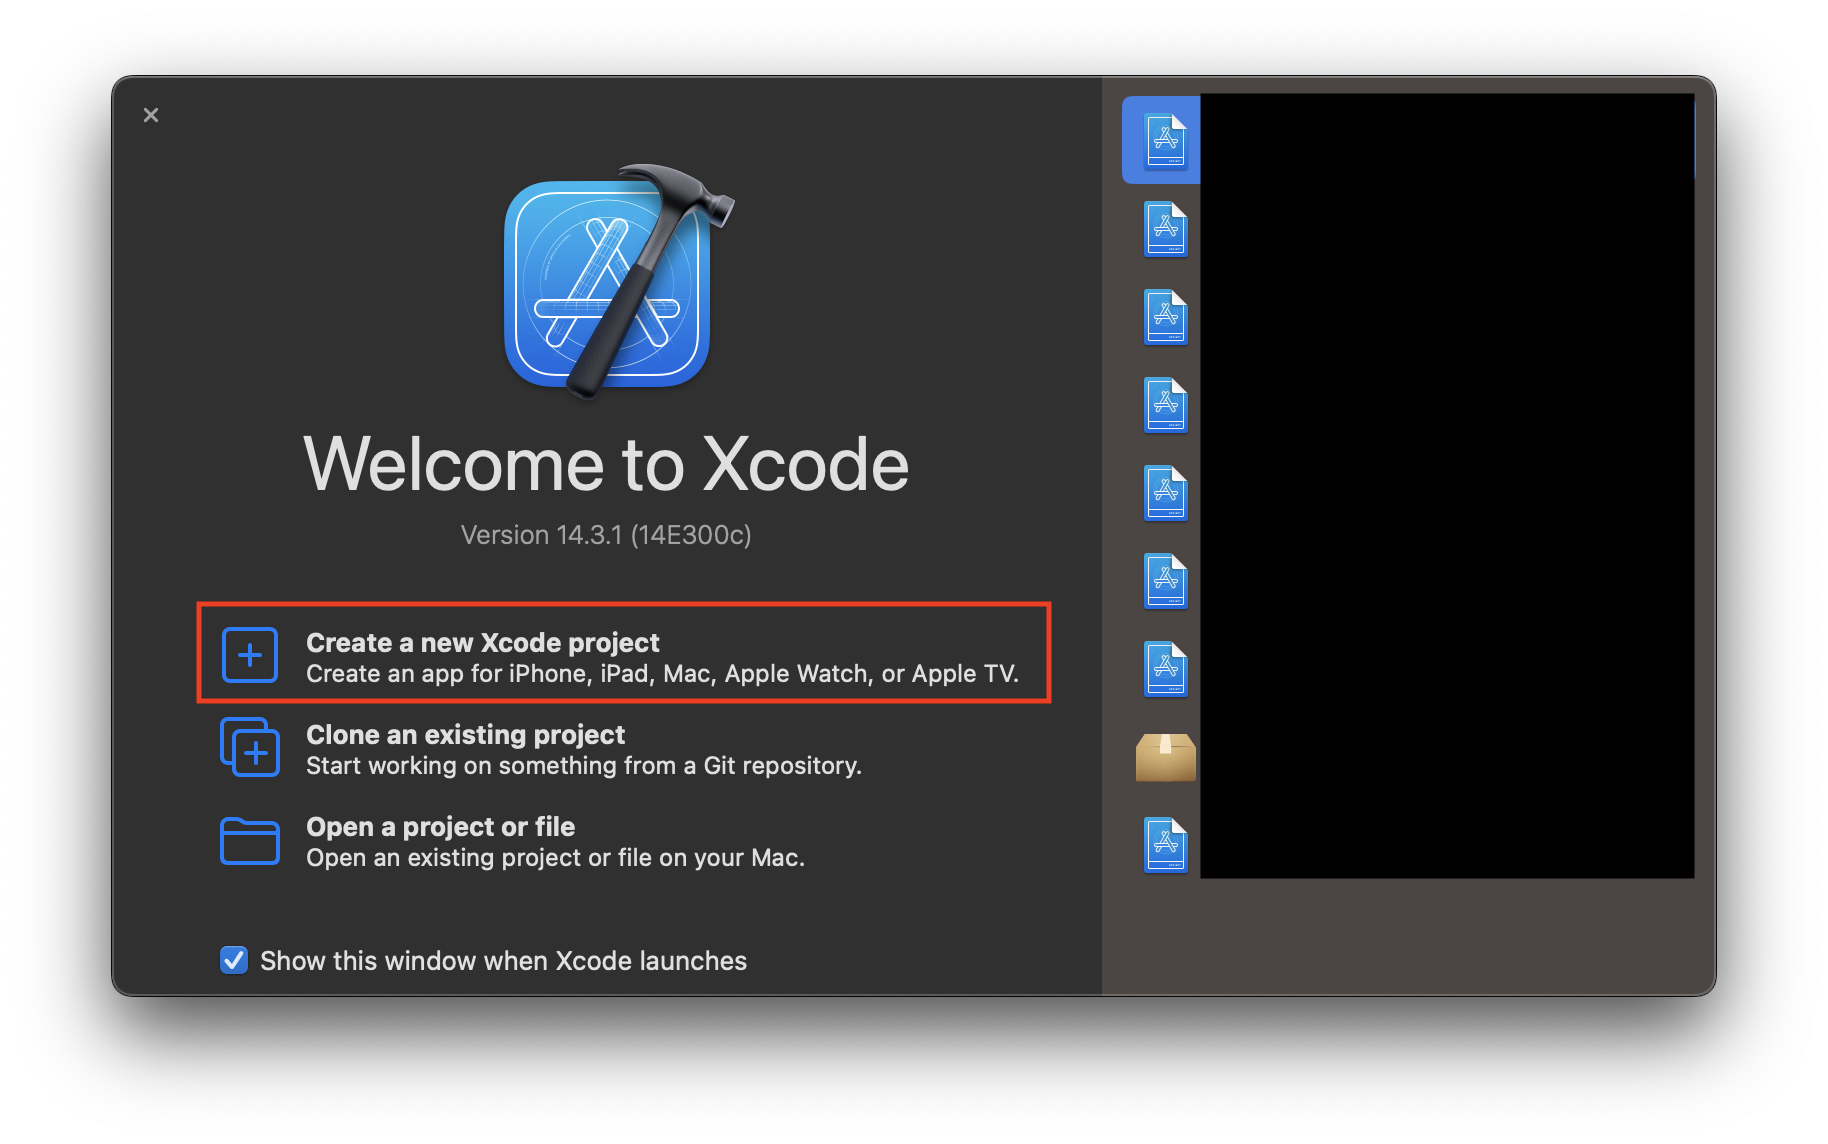The image size is (1828, 1144).
Task: Click the plus icon for new Xcode project
Action: point(250,655)
